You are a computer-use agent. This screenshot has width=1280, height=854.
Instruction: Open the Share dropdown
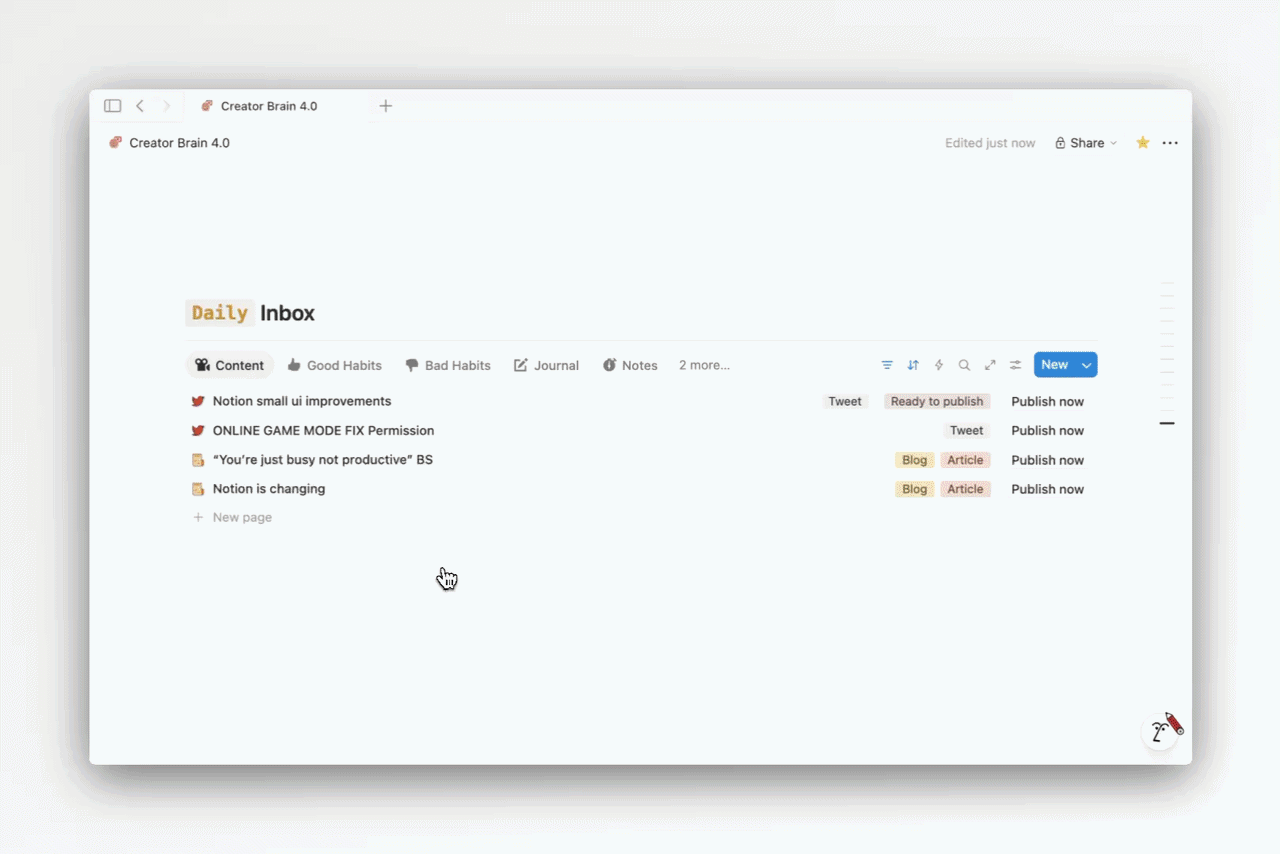(1086, 143)
